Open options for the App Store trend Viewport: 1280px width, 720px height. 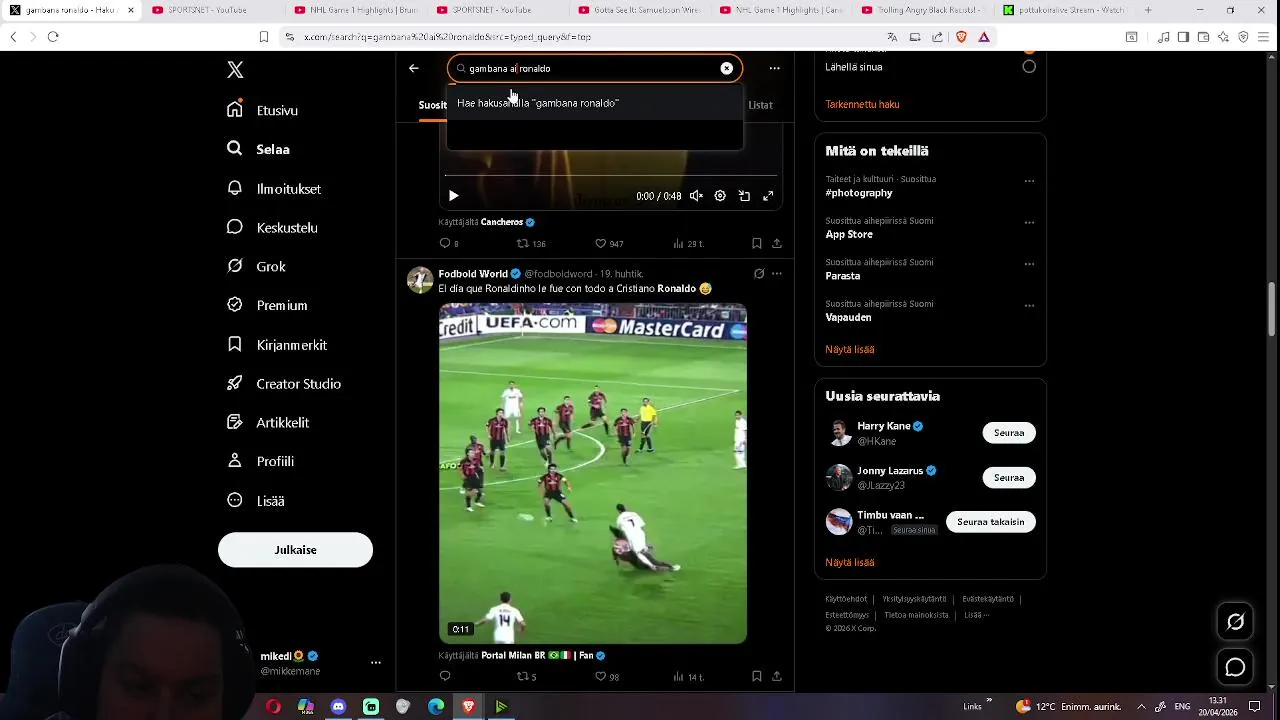pos(1029,223)
